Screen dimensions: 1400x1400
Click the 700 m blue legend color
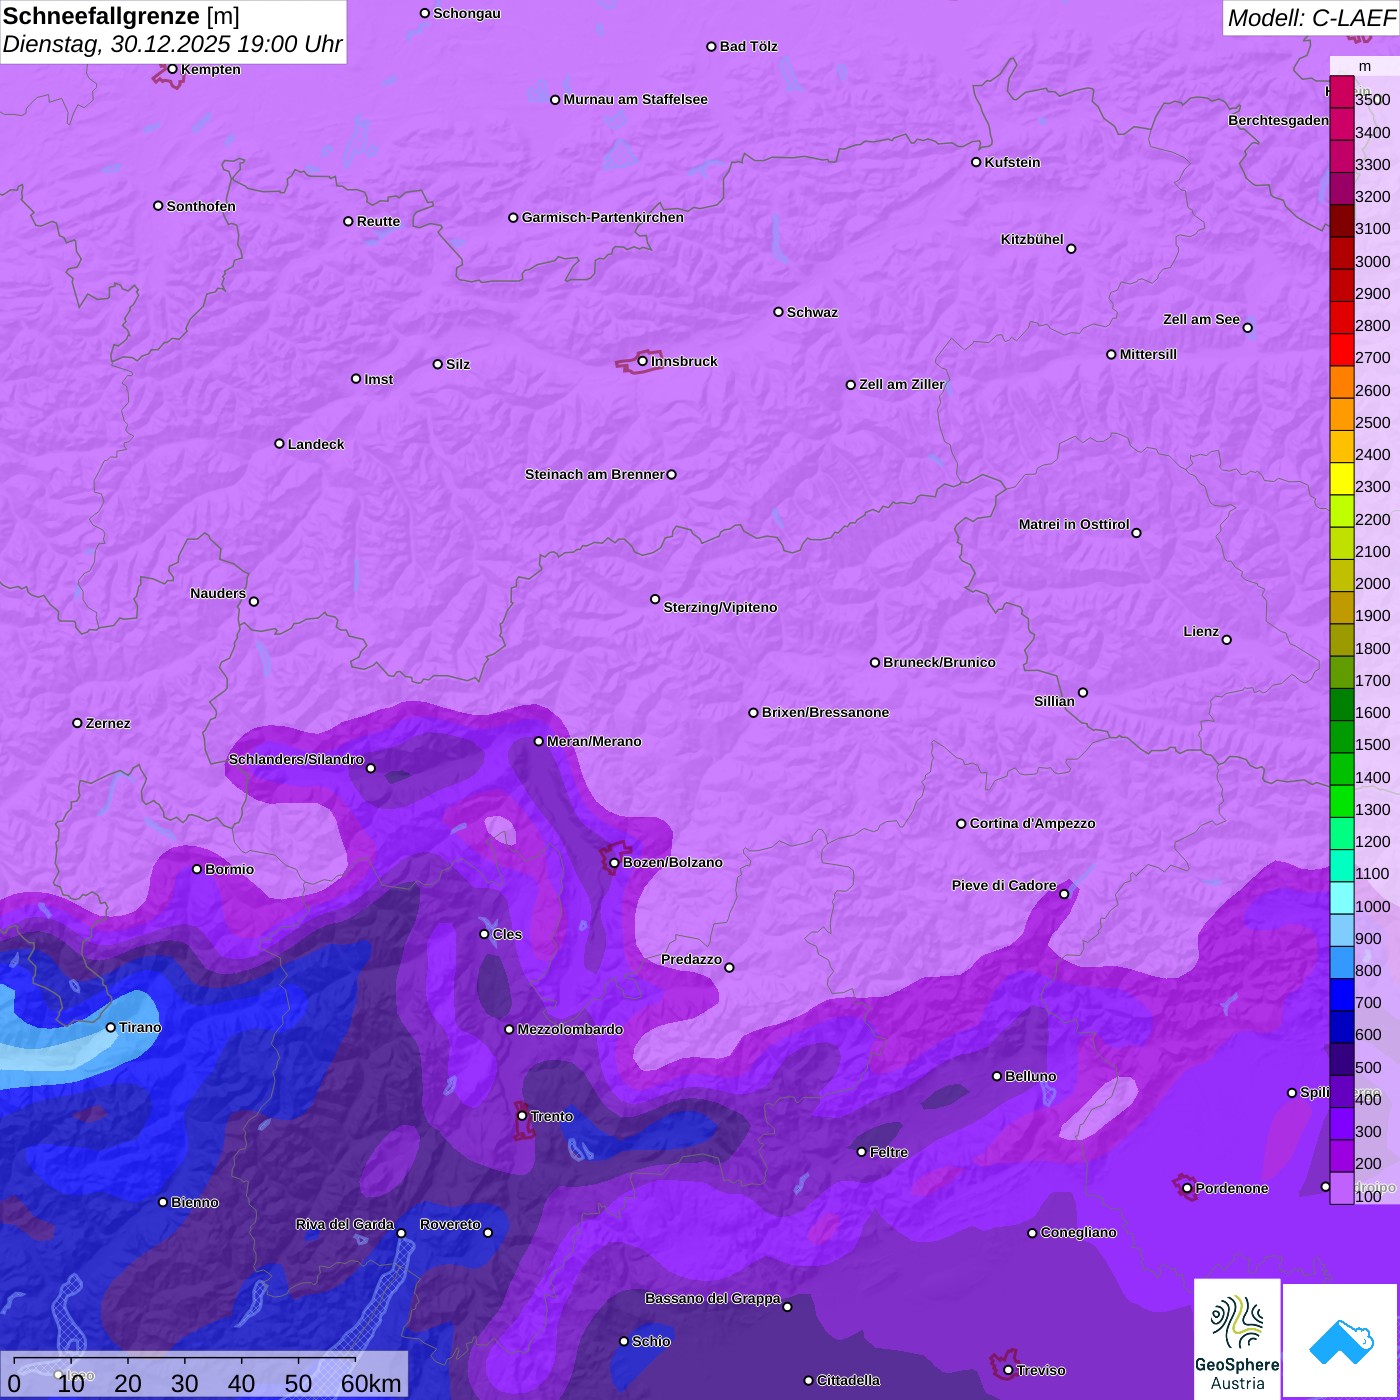[x=1341, y=995]
